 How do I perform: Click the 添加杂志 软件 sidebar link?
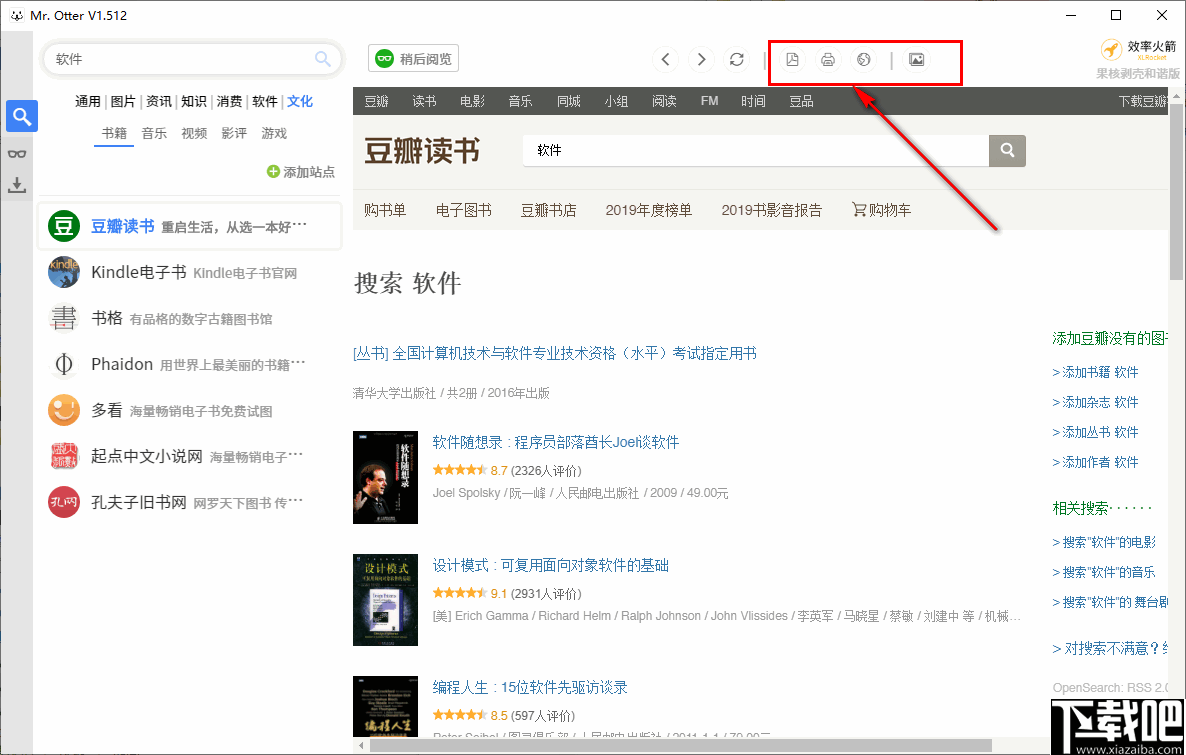click(x=1095, y=402)
